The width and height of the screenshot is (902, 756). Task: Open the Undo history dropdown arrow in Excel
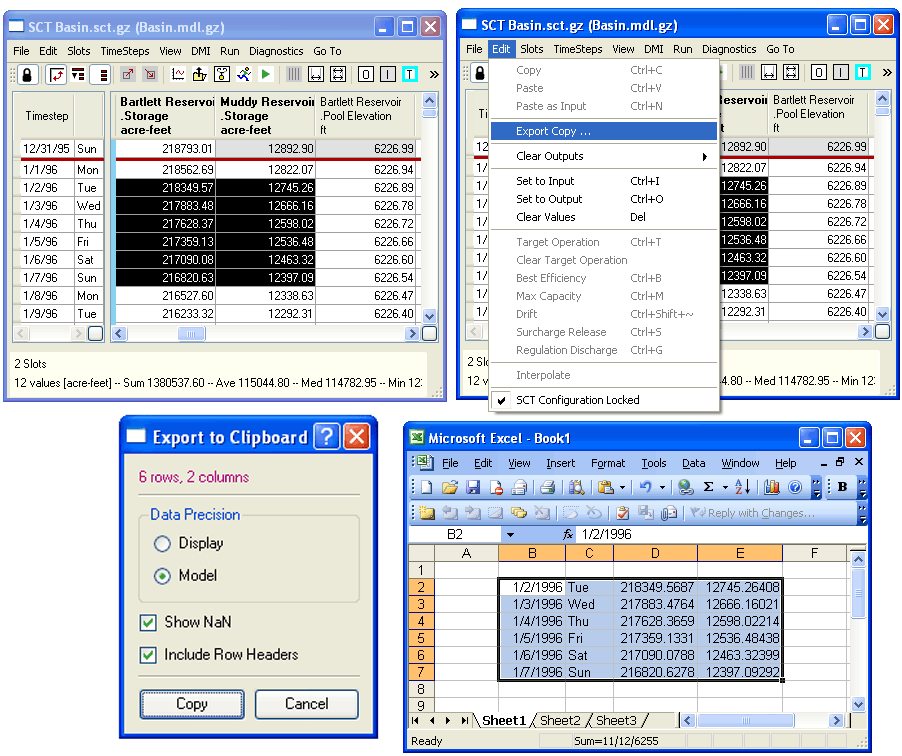point(662,487)
